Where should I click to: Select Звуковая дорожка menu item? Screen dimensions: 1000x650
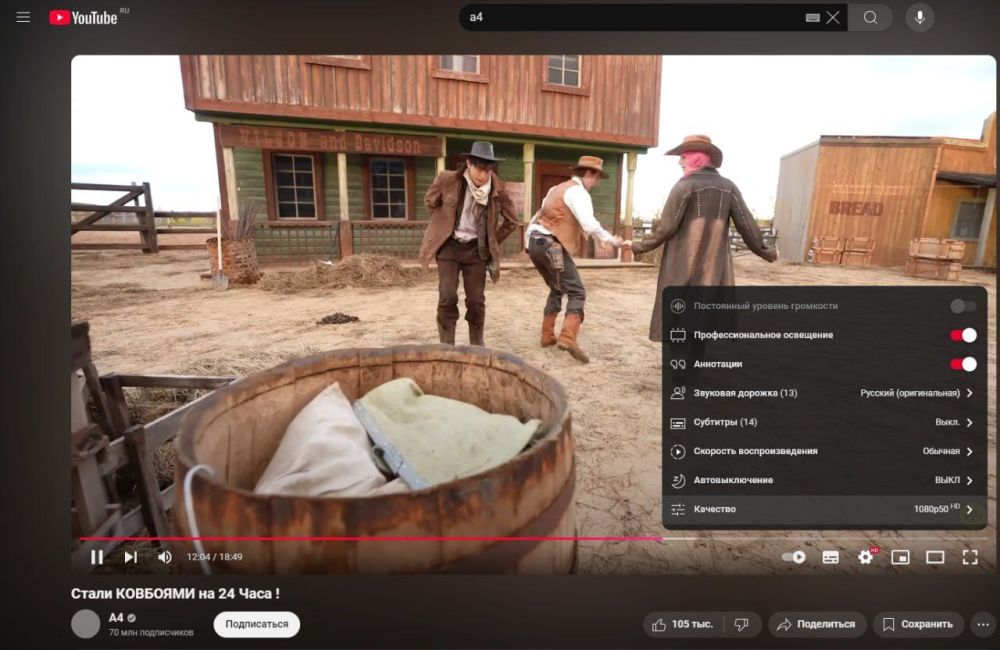[823, 393]
